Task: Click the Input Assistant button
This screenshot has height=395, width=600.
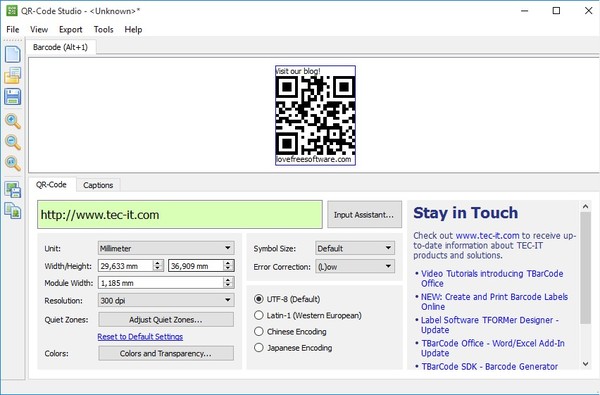Action: [x=364, y=214]
